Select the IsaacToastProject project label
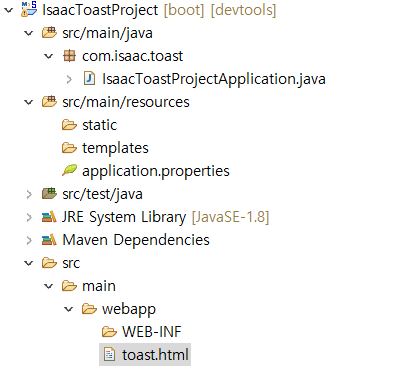The height and width of the screenshot is (369, 396). coord(100,10)
